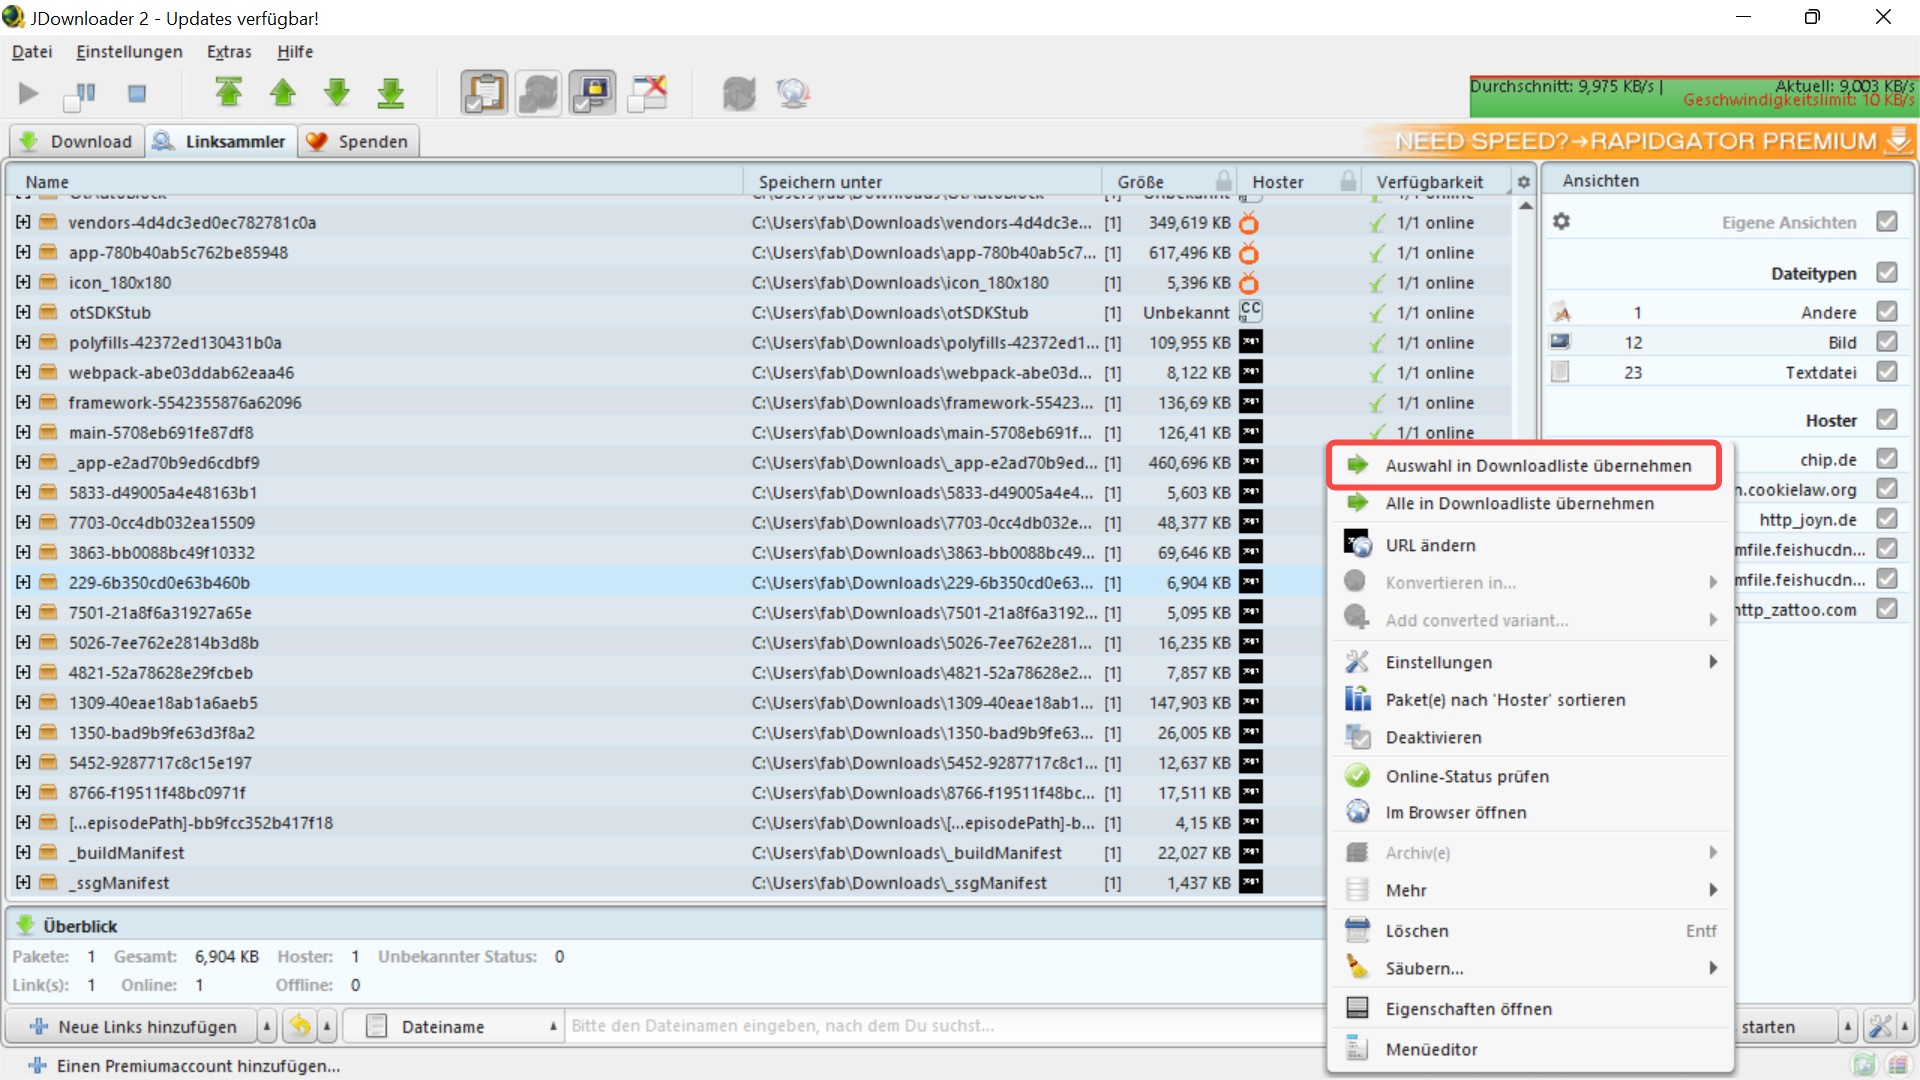
Task: Uncheck the Andere file type filter
Action: pos(1887,312)
